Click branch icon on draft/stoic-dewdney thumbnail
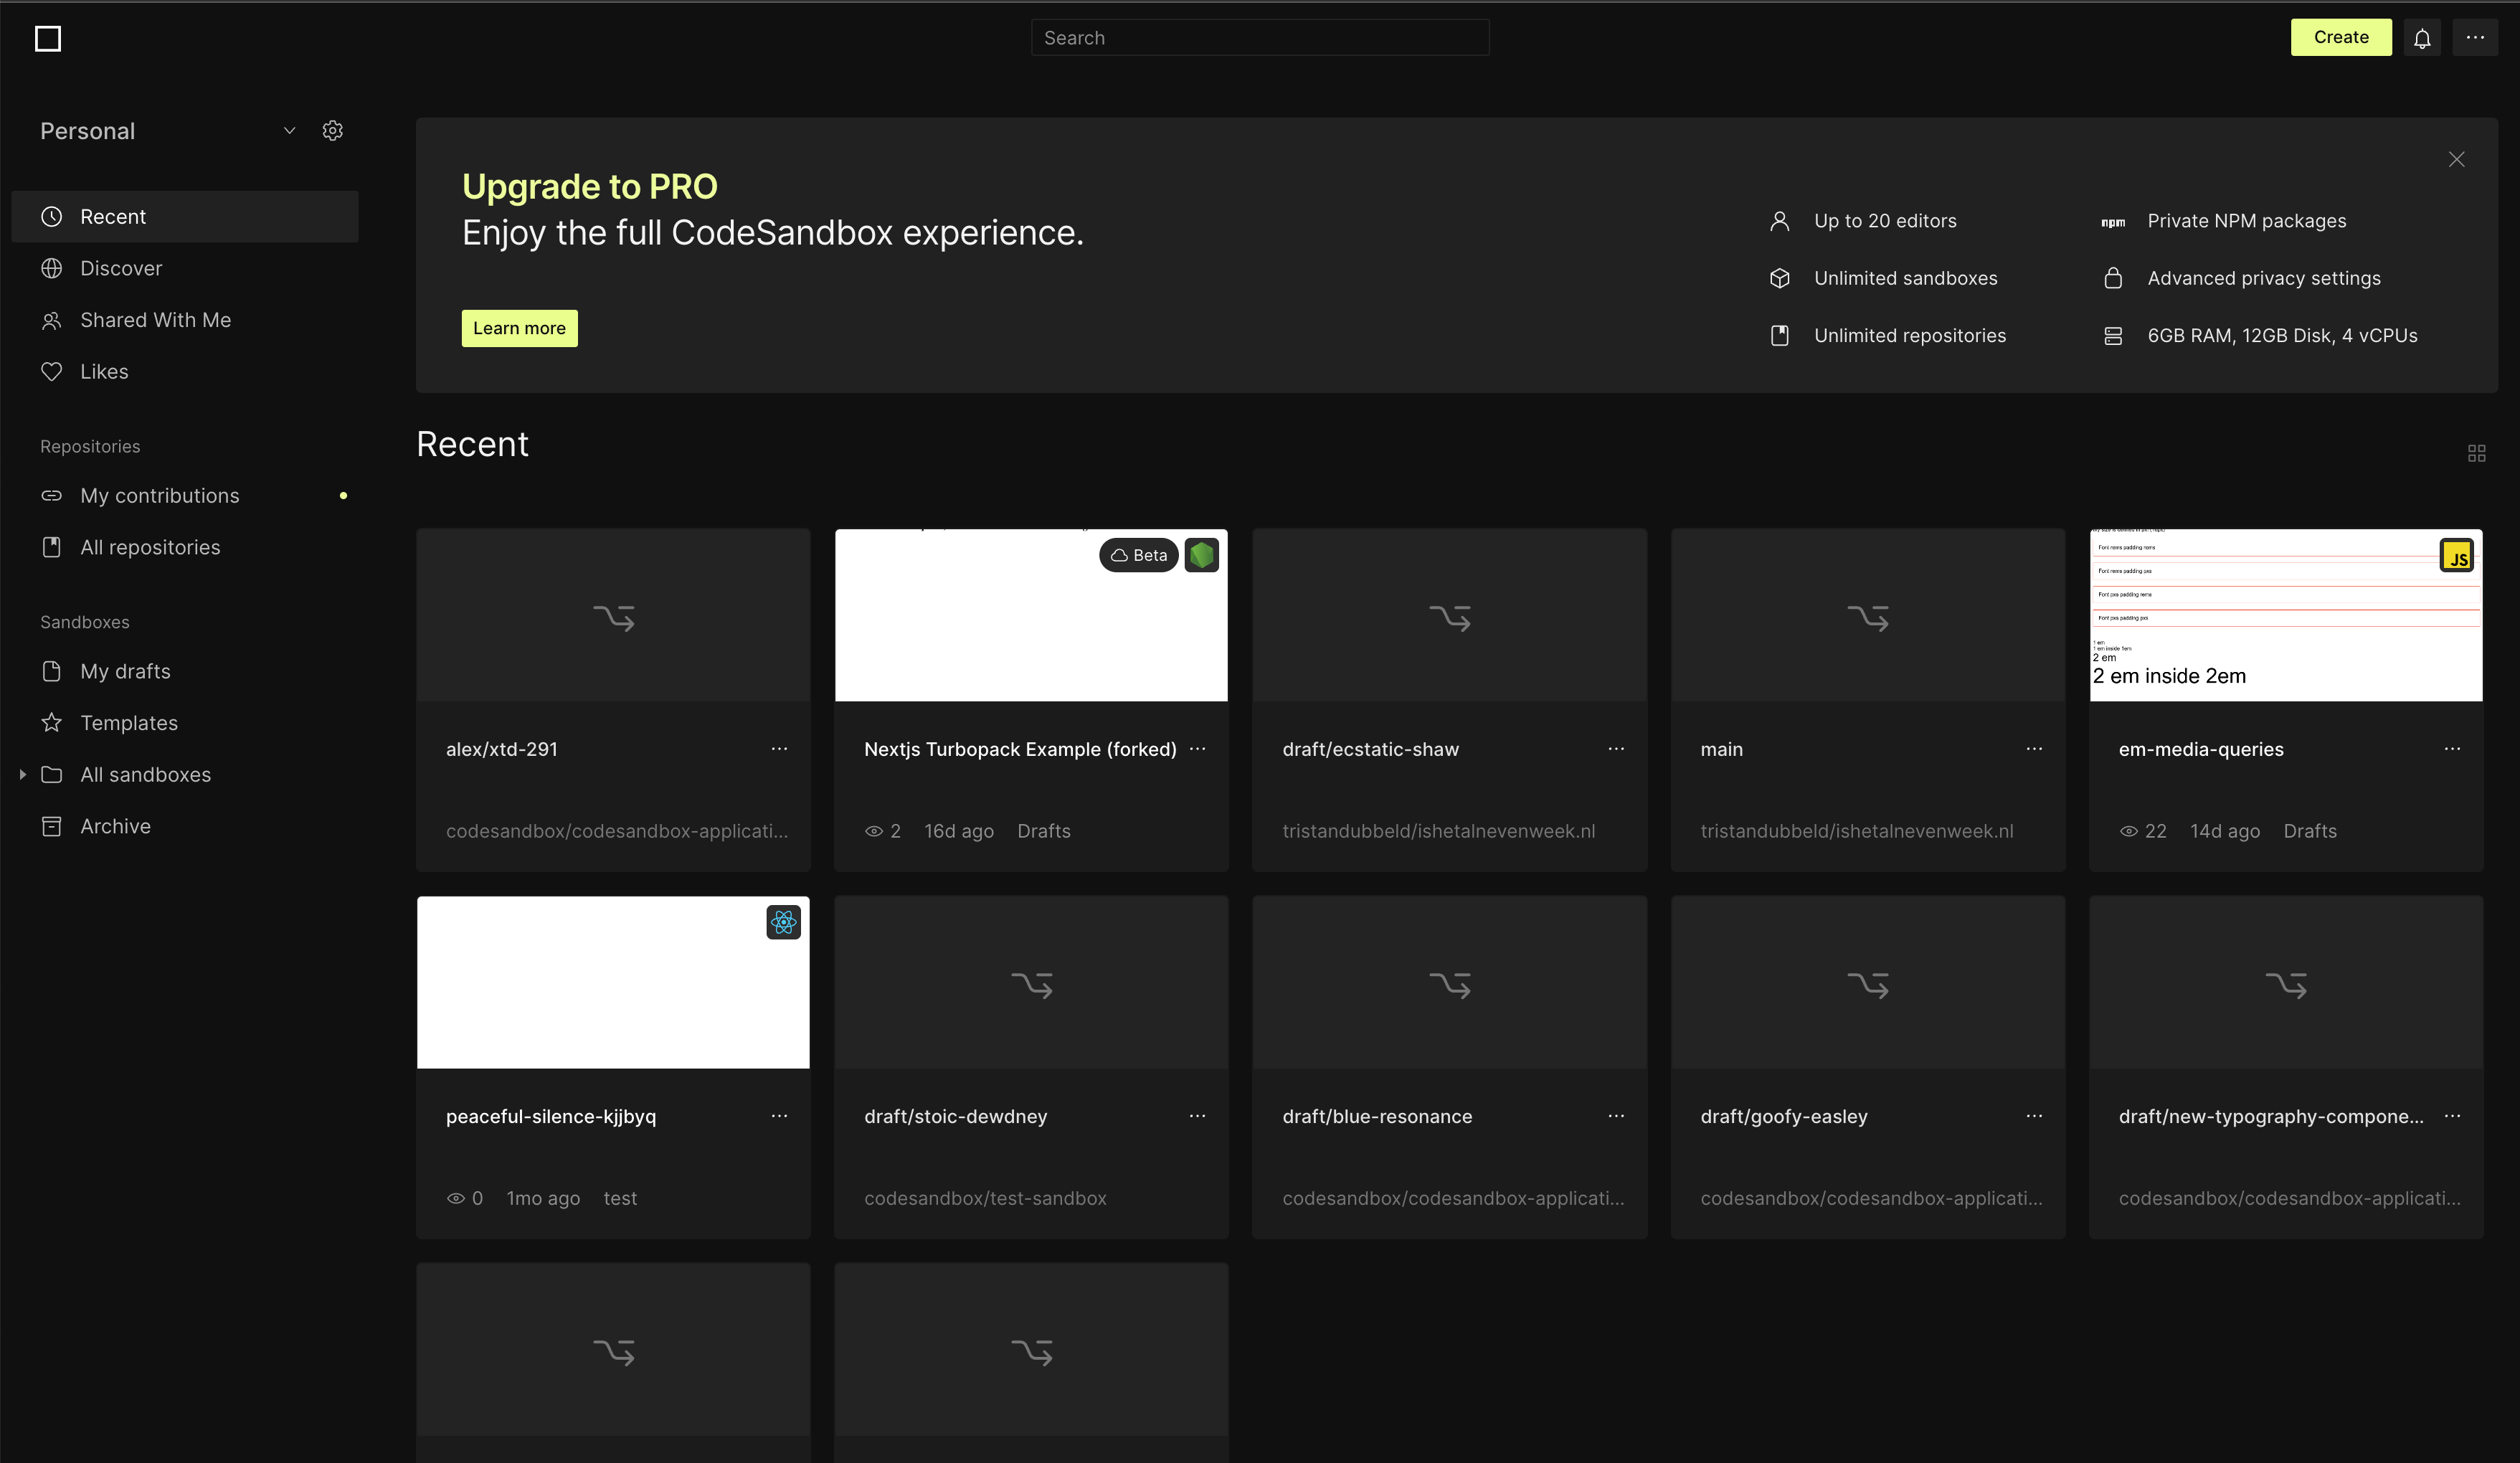This screenshot has width=2520, height=1463. pyautogui.click(x=1032, y=985)
